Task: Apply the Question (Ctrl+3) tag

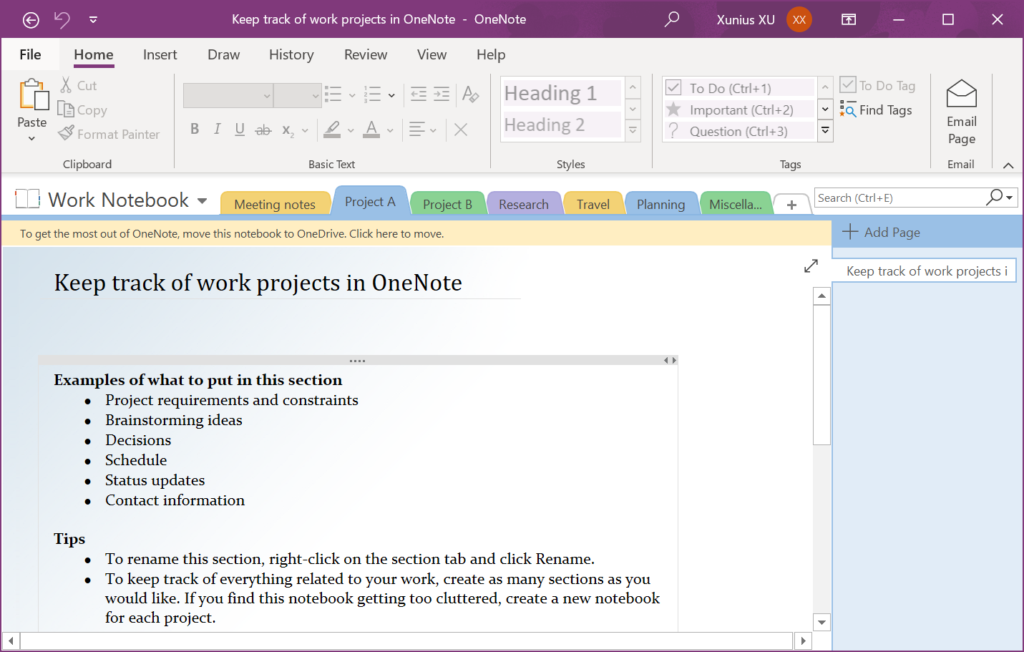Action: point(739,131)
